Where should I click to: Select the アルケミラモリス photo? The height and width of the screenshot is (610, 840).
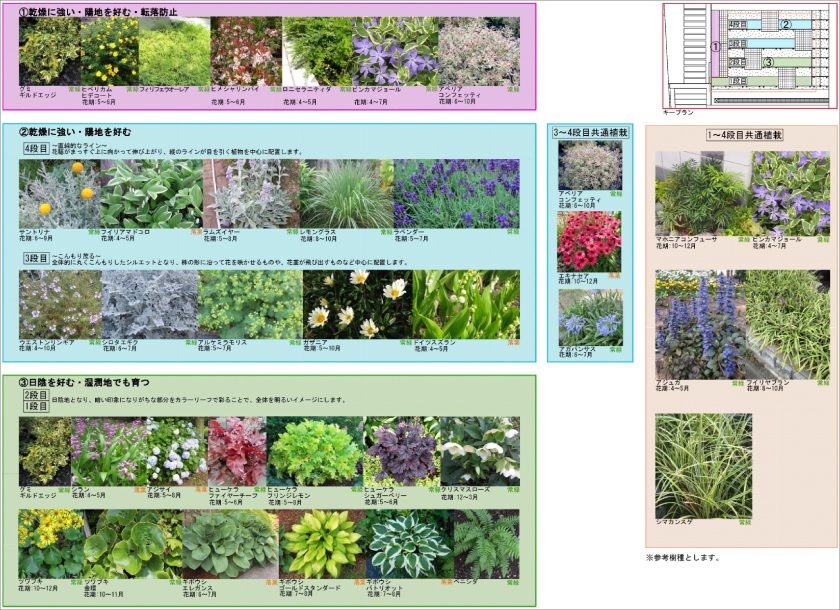(x=250, y=304)
